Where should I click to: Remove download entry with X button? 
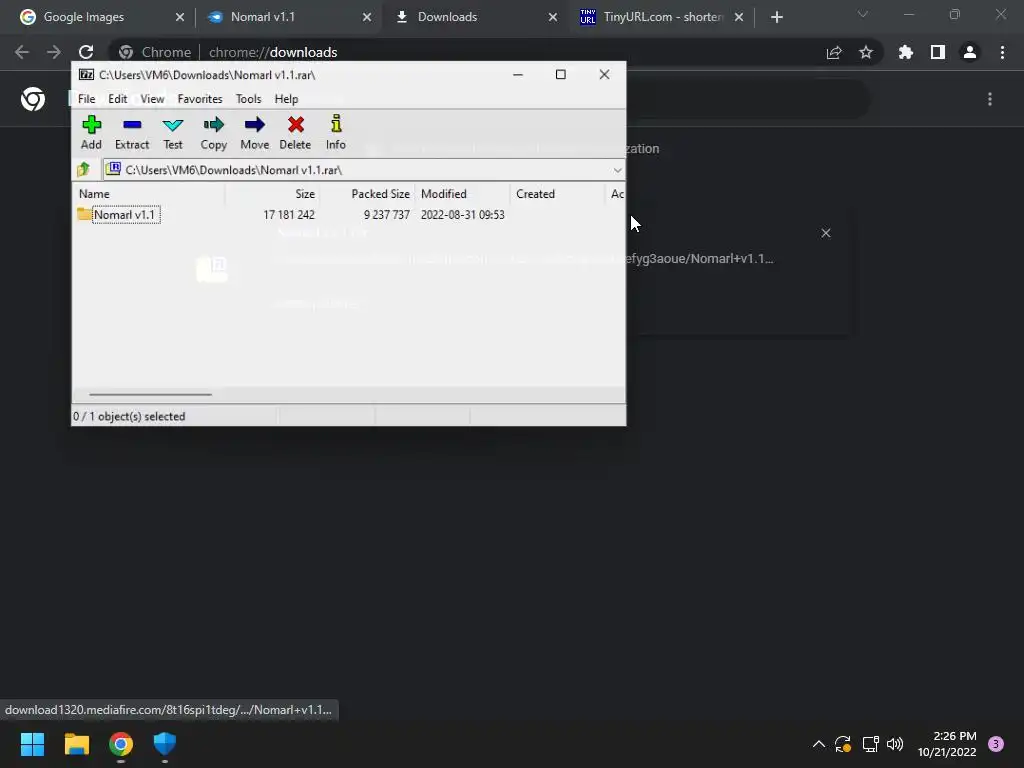(826, 233)
